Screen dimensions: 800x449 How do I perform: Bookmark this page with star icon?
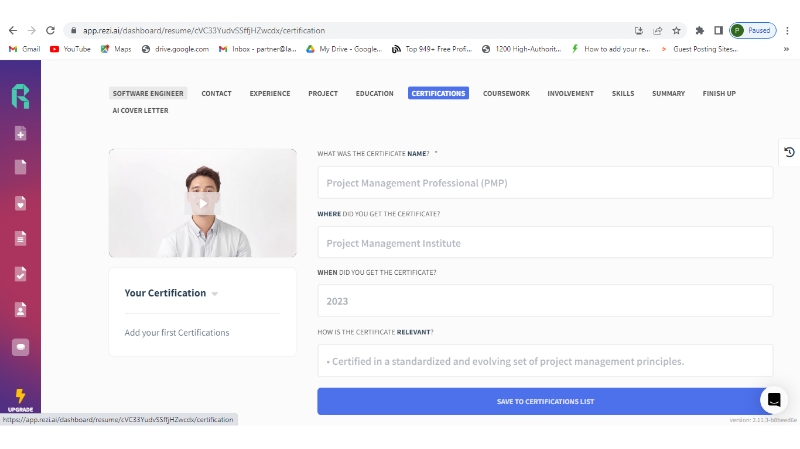click(x=676, y=31)
